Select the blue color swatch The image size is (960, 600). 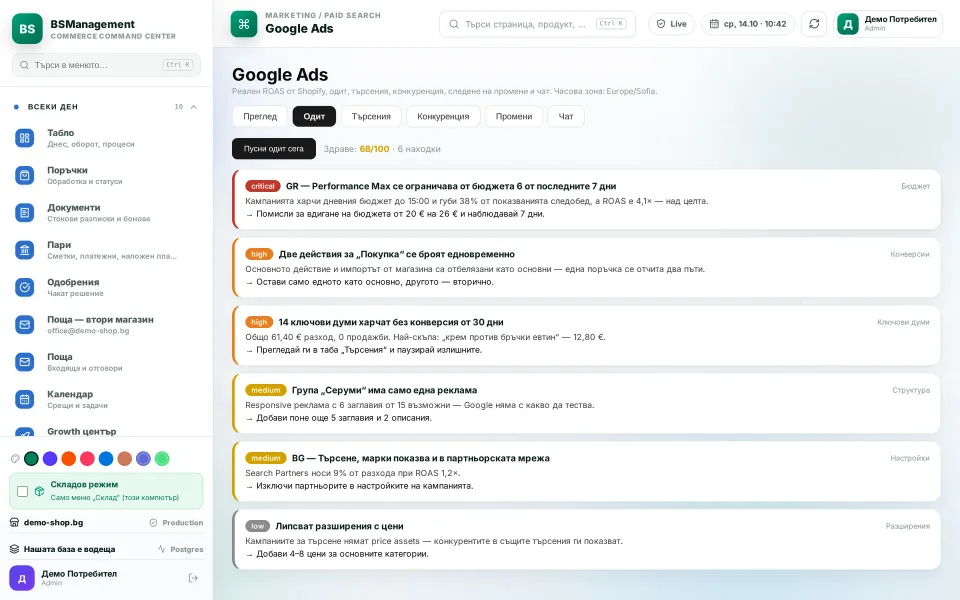tap(106, 459)
